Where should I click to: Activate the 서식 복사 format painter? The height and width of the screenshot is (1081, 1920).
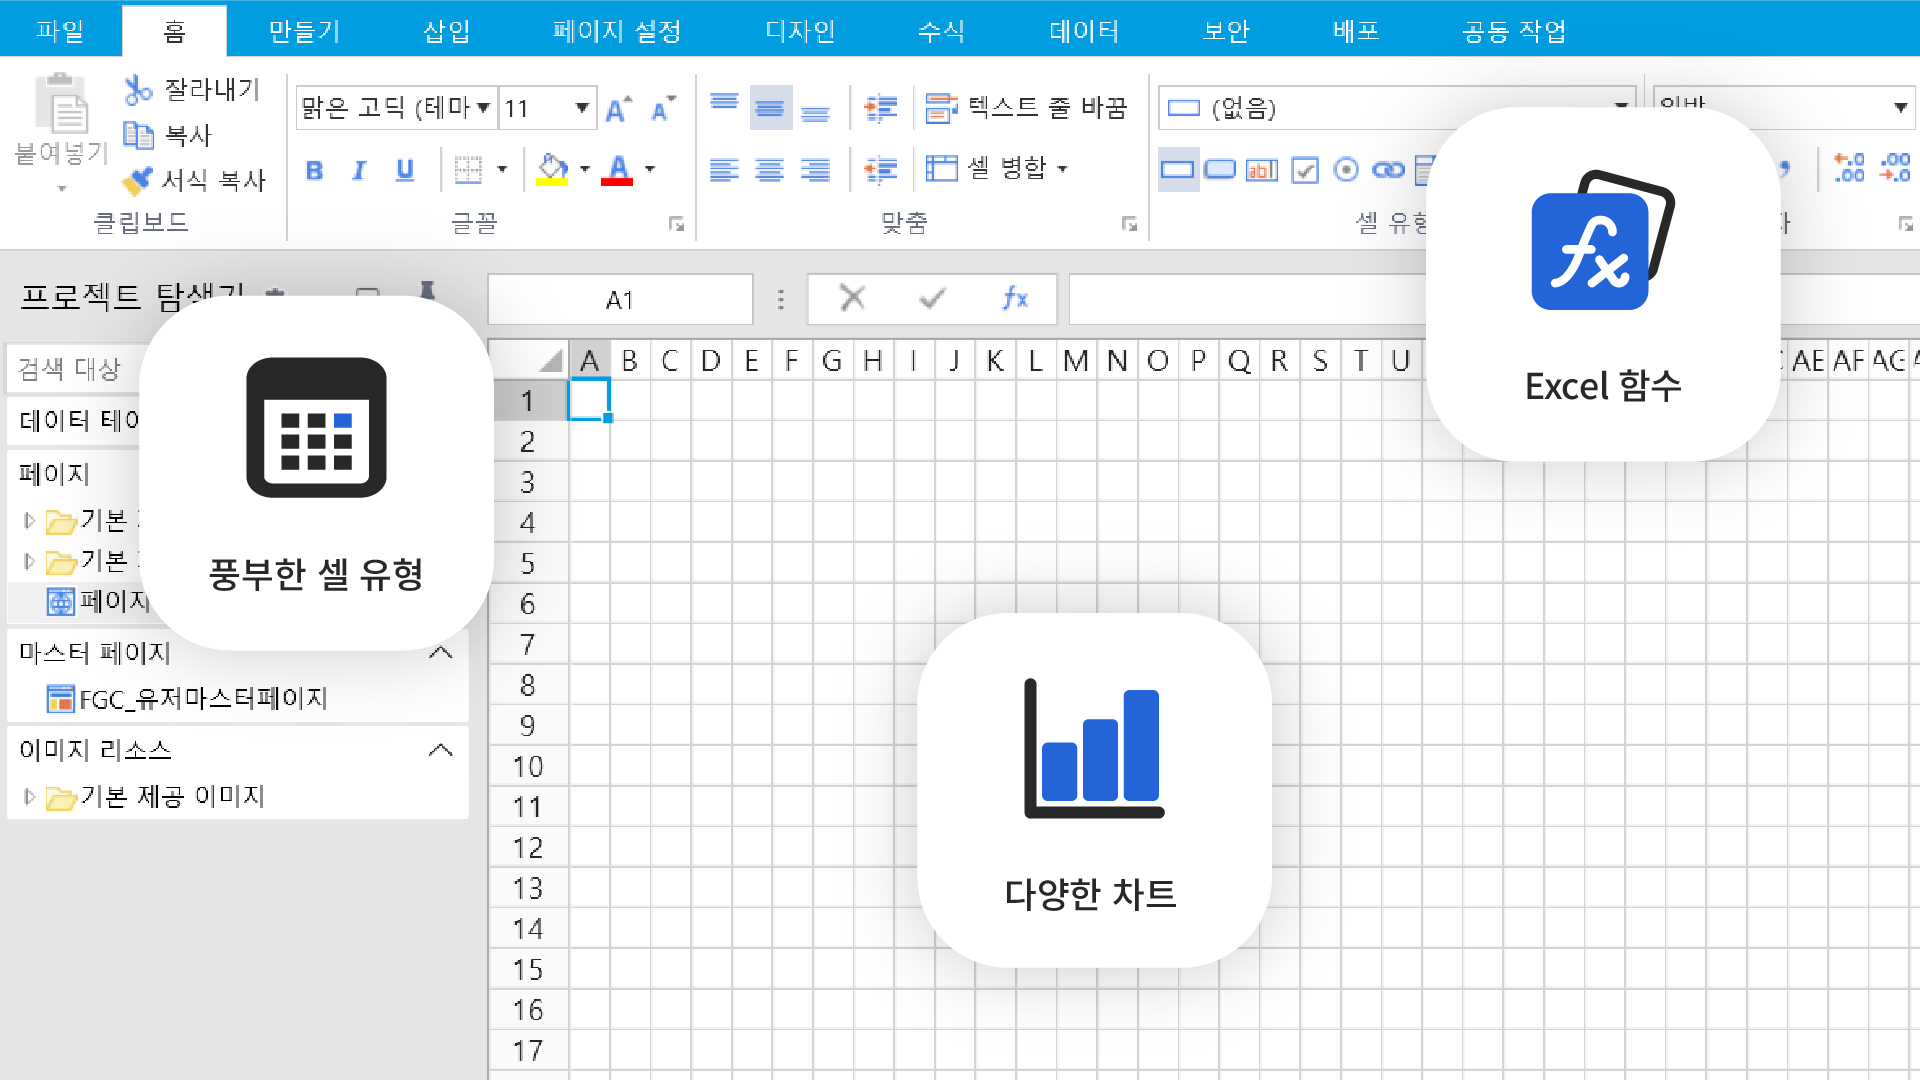[194, 180]
